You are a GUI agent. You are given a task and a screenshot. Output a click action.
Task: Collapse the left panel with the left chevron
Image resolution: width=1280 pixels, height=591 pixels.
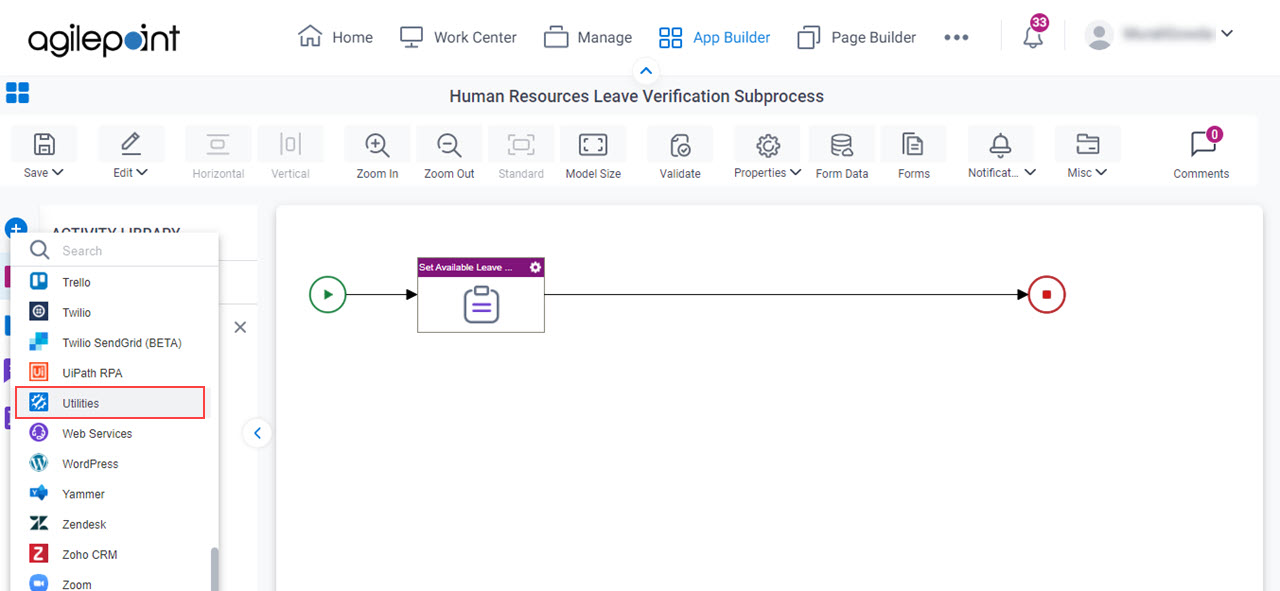click(257, 433)
